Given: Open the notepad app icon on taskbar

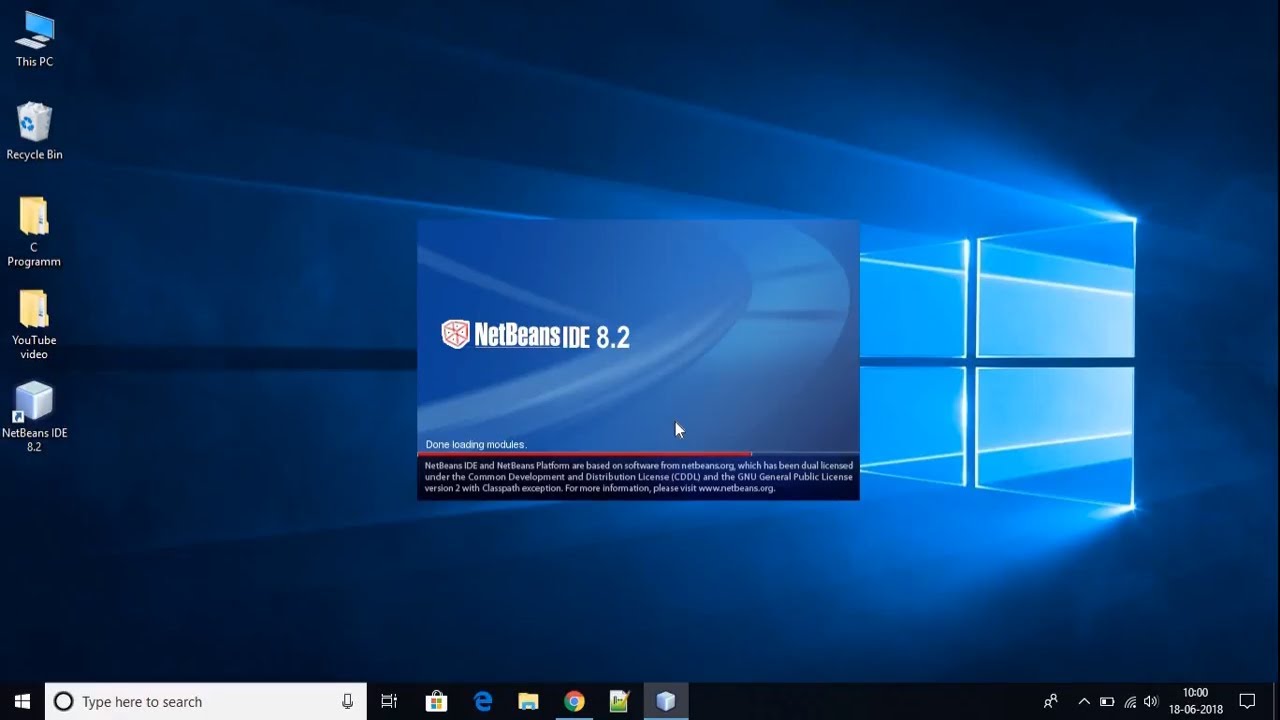Looking at the screenshot, I should pyautogui.click(x=620, y=702).
